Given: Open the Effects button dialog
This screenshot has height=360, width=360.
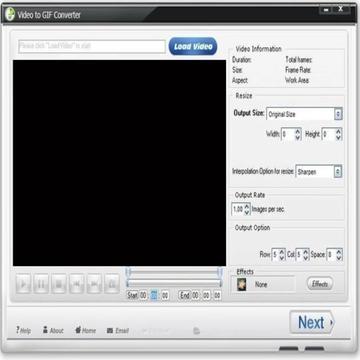Looking at the screenshot, I should click(320, 284).
